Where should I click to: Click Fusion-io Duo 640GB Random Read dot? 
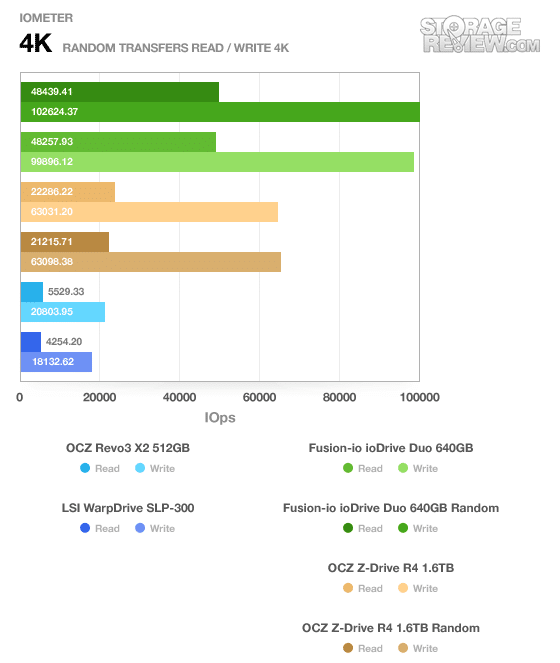coord(348,528)
